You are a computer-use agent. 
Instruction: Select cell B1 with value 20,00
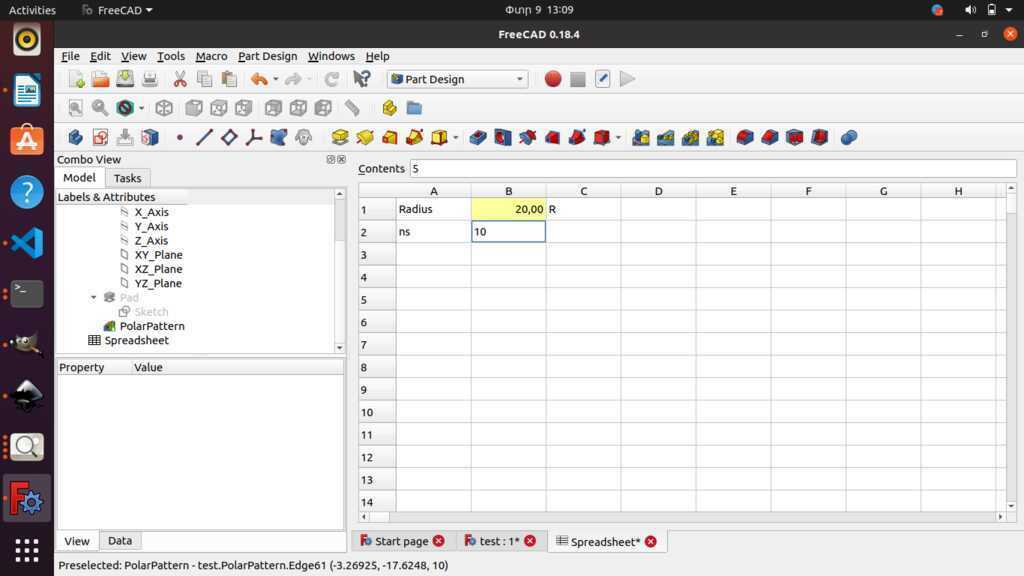point(508,209)
